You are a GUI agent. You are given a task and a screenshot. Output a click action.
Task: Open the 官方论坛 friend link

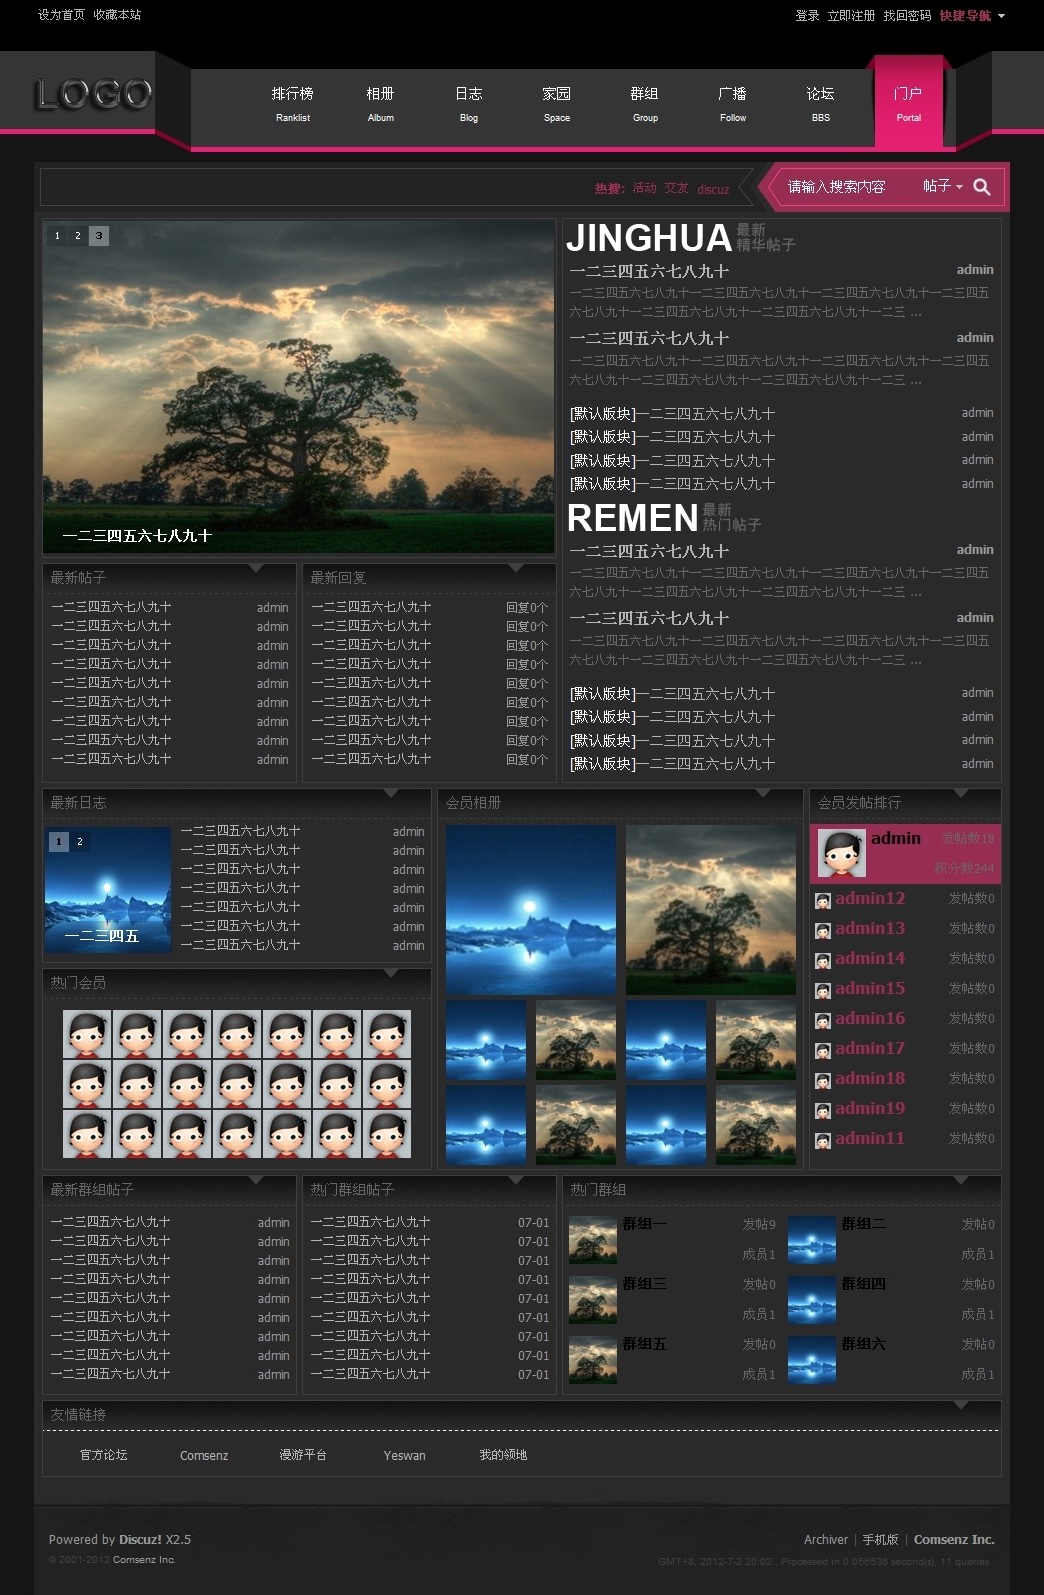[104, 1455]
